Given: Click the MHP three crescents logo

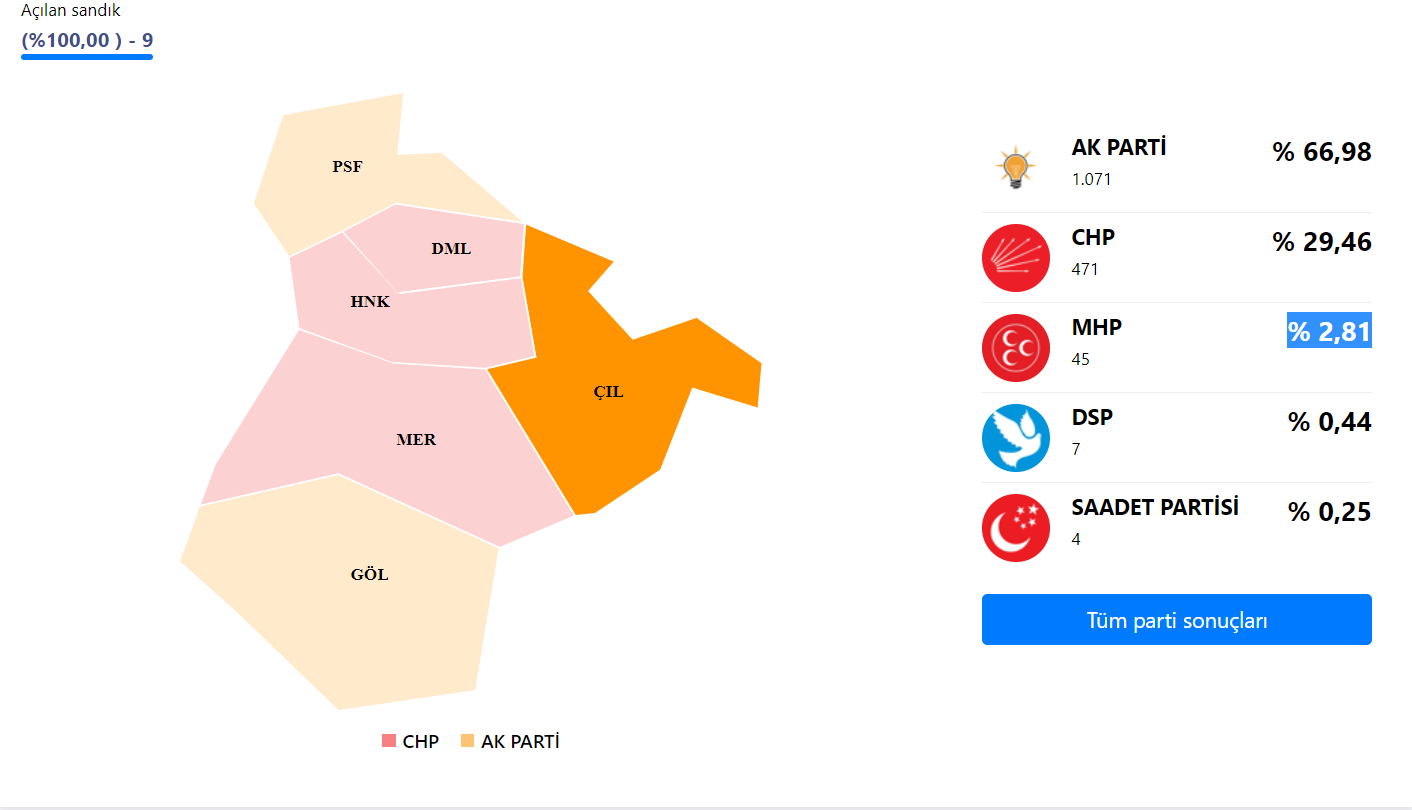Looking at the screenshot, I should tap(1015, 348).
